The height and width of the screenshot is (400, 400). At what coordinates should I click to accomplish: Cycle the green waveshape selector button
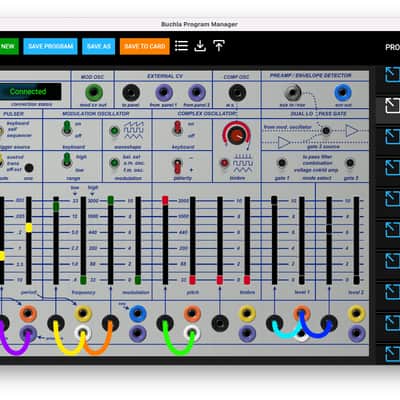(x=114, y=131)
